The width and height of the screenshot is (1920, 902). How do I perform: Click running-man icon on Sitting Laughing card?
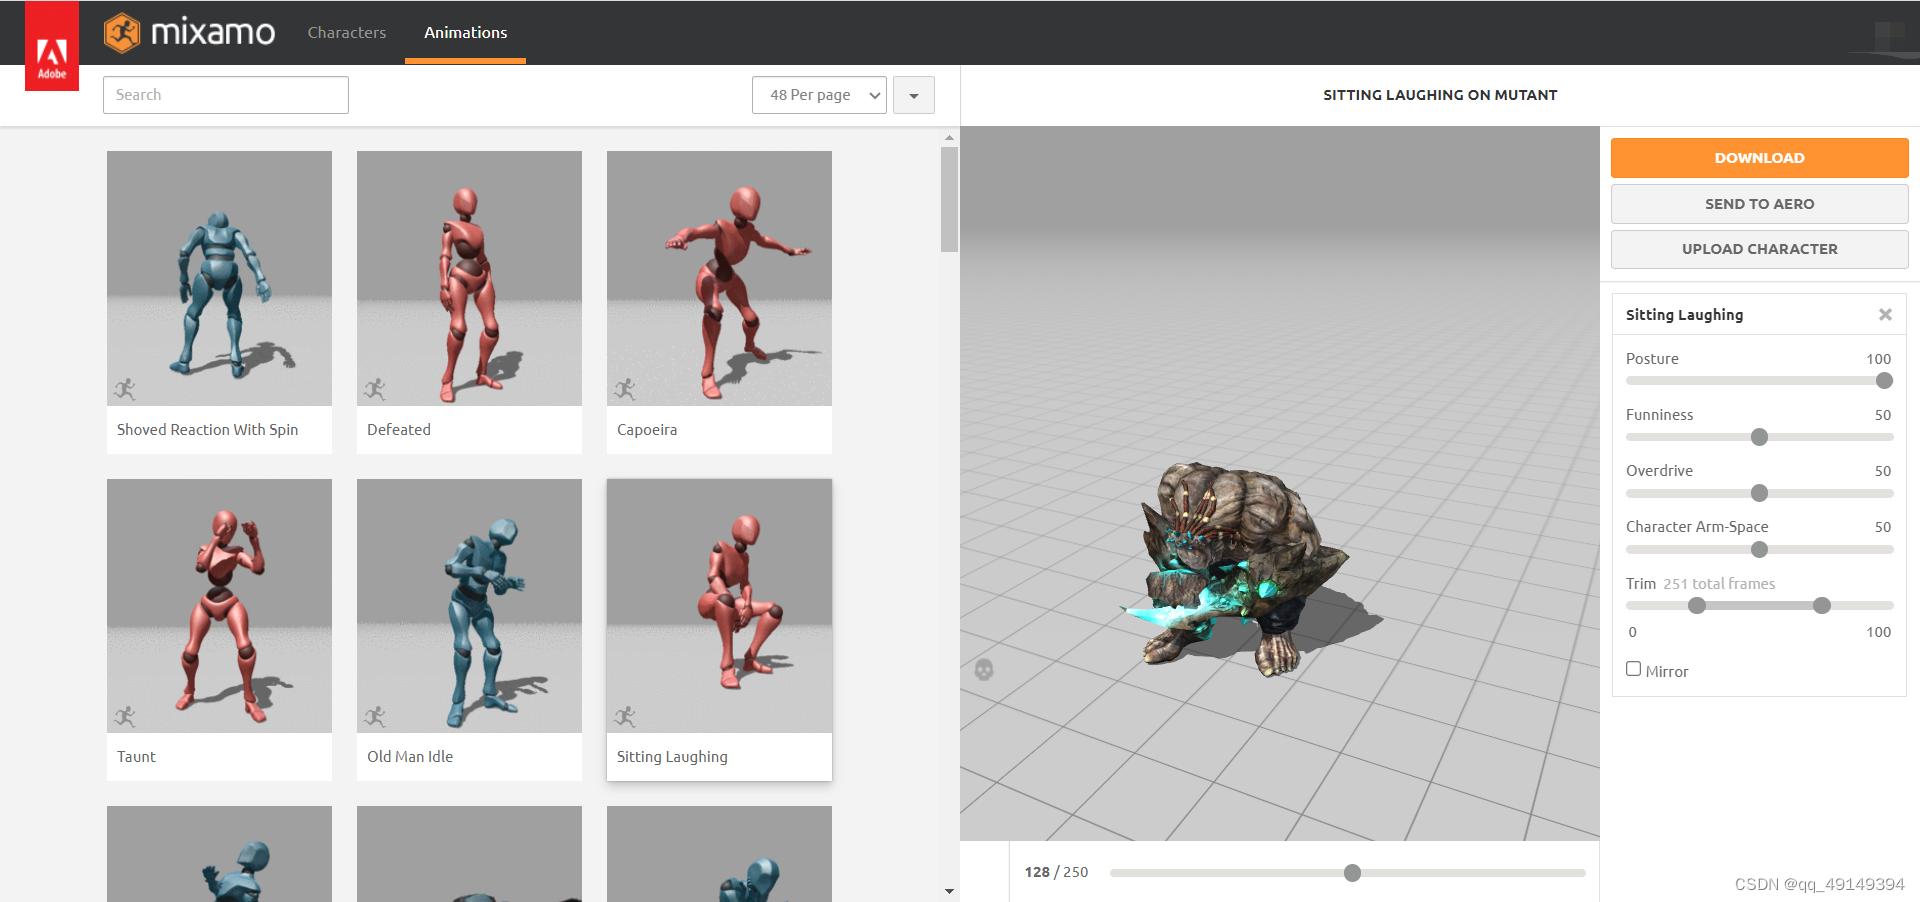(625, 716)
